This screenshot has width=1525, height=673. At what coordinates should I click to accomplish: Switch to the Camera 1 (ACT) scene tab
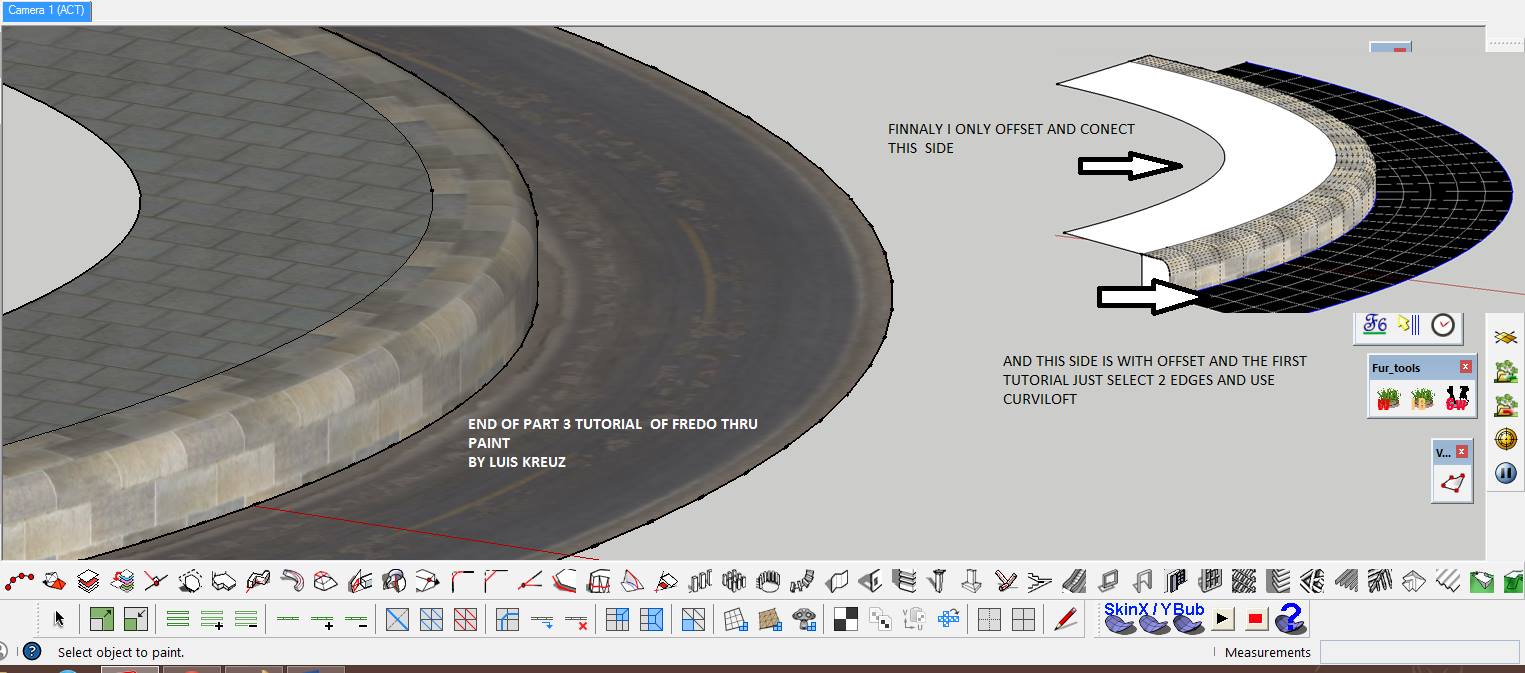45,10
